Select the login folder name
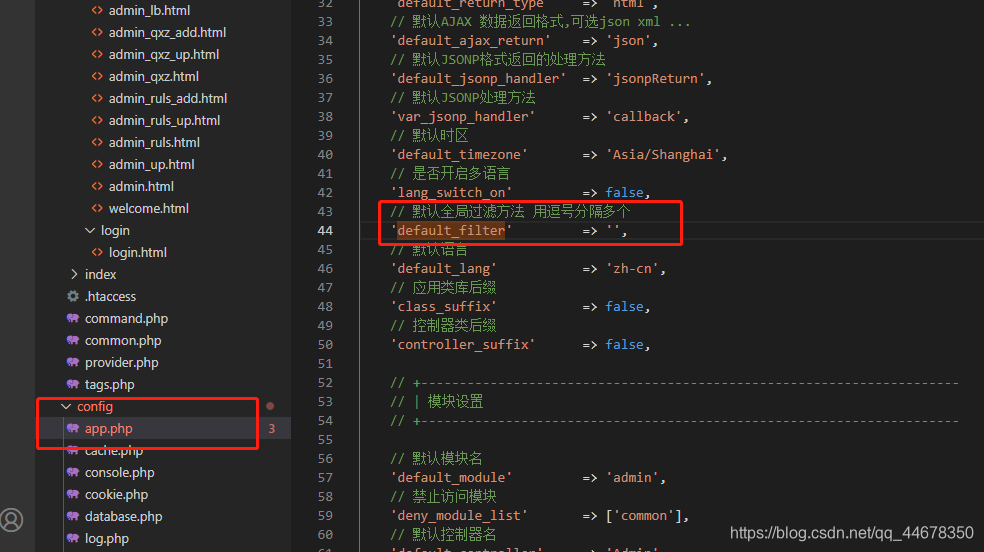 tap(115, 230)
